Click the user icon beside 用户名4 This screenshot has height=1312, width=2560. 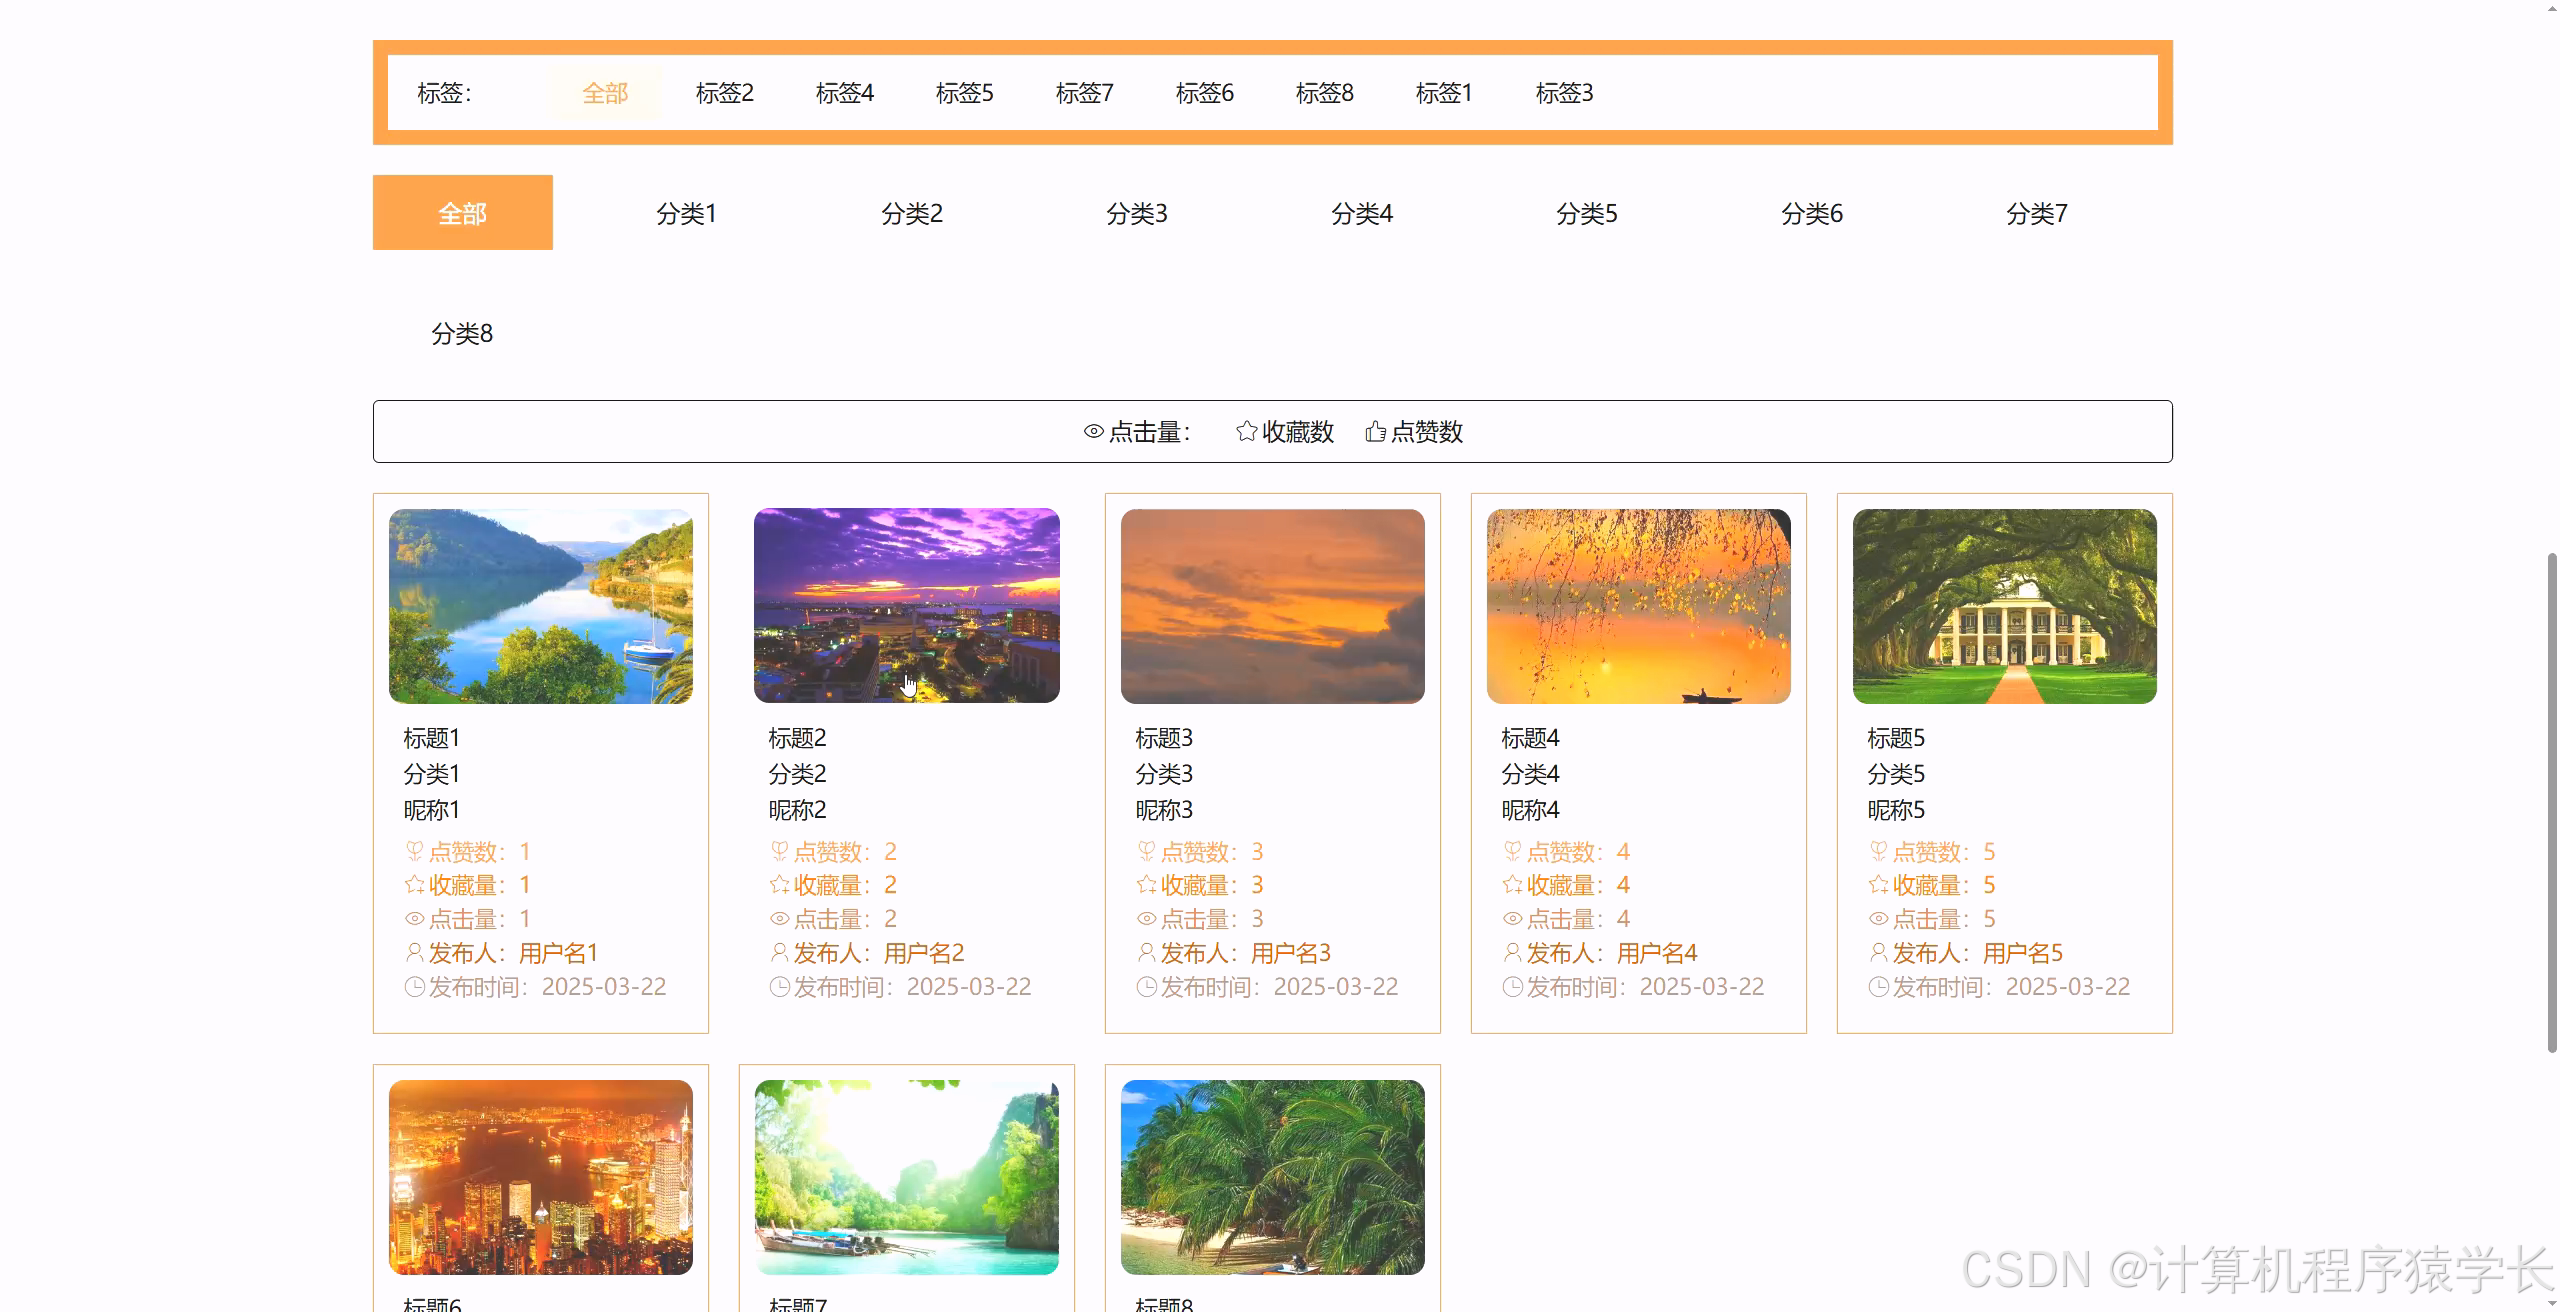[x=1512, y=953]
